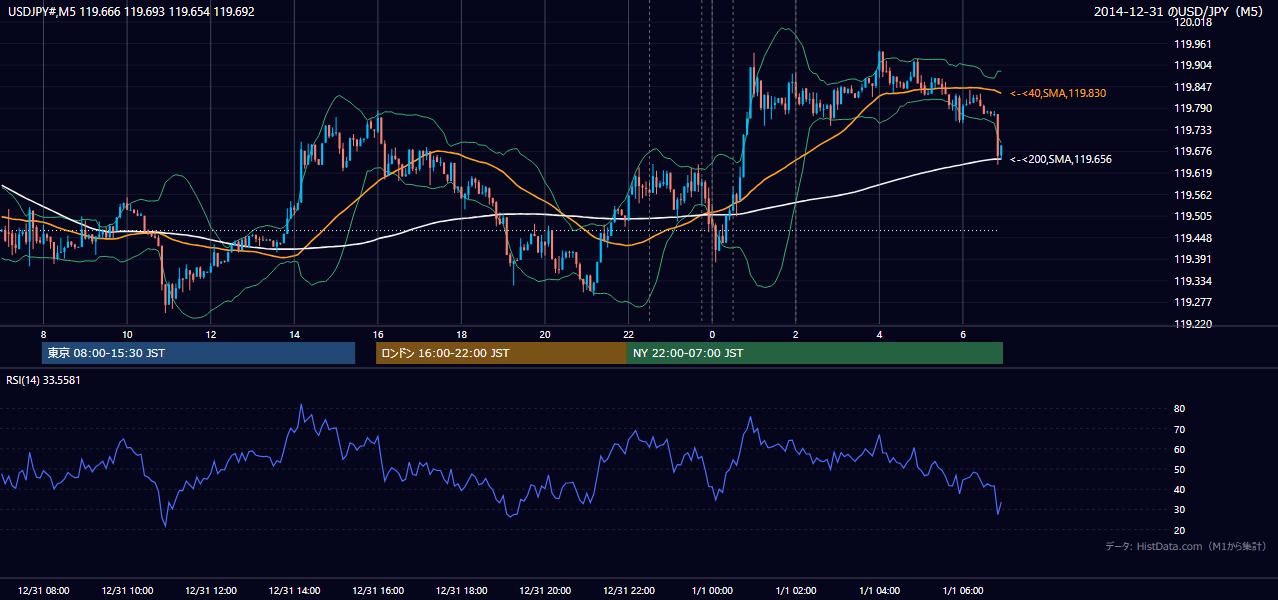
Task: Click the 12/31 18:00 time label
Action: [461, 591]
